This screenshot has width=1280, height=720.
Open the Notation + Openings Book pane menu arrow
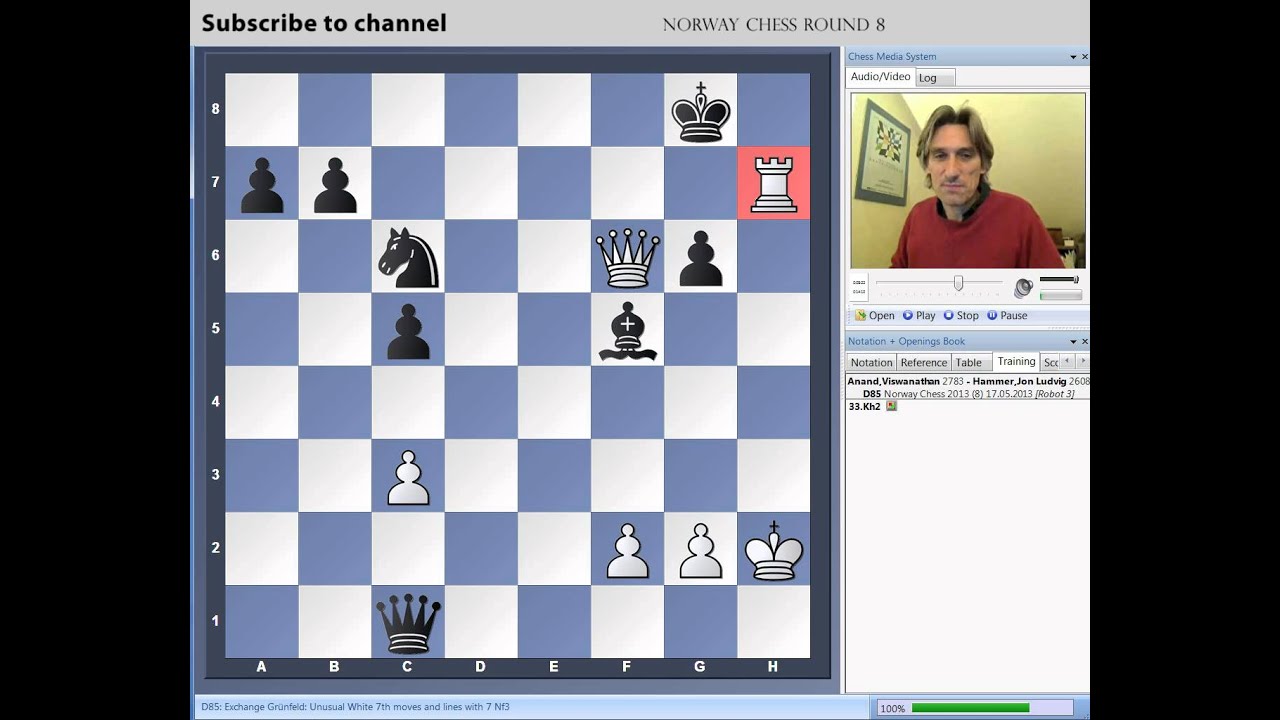[x=1073, y=341]
